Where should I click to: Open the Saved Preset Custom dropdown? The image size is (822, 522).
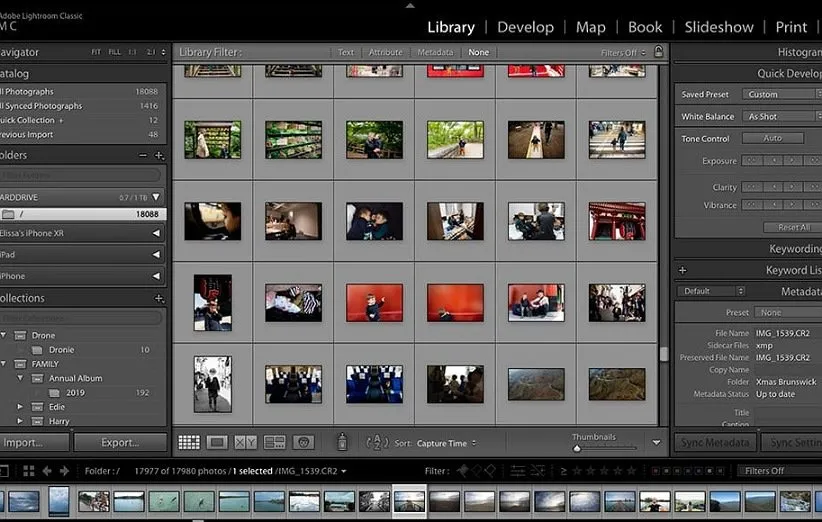780,94
